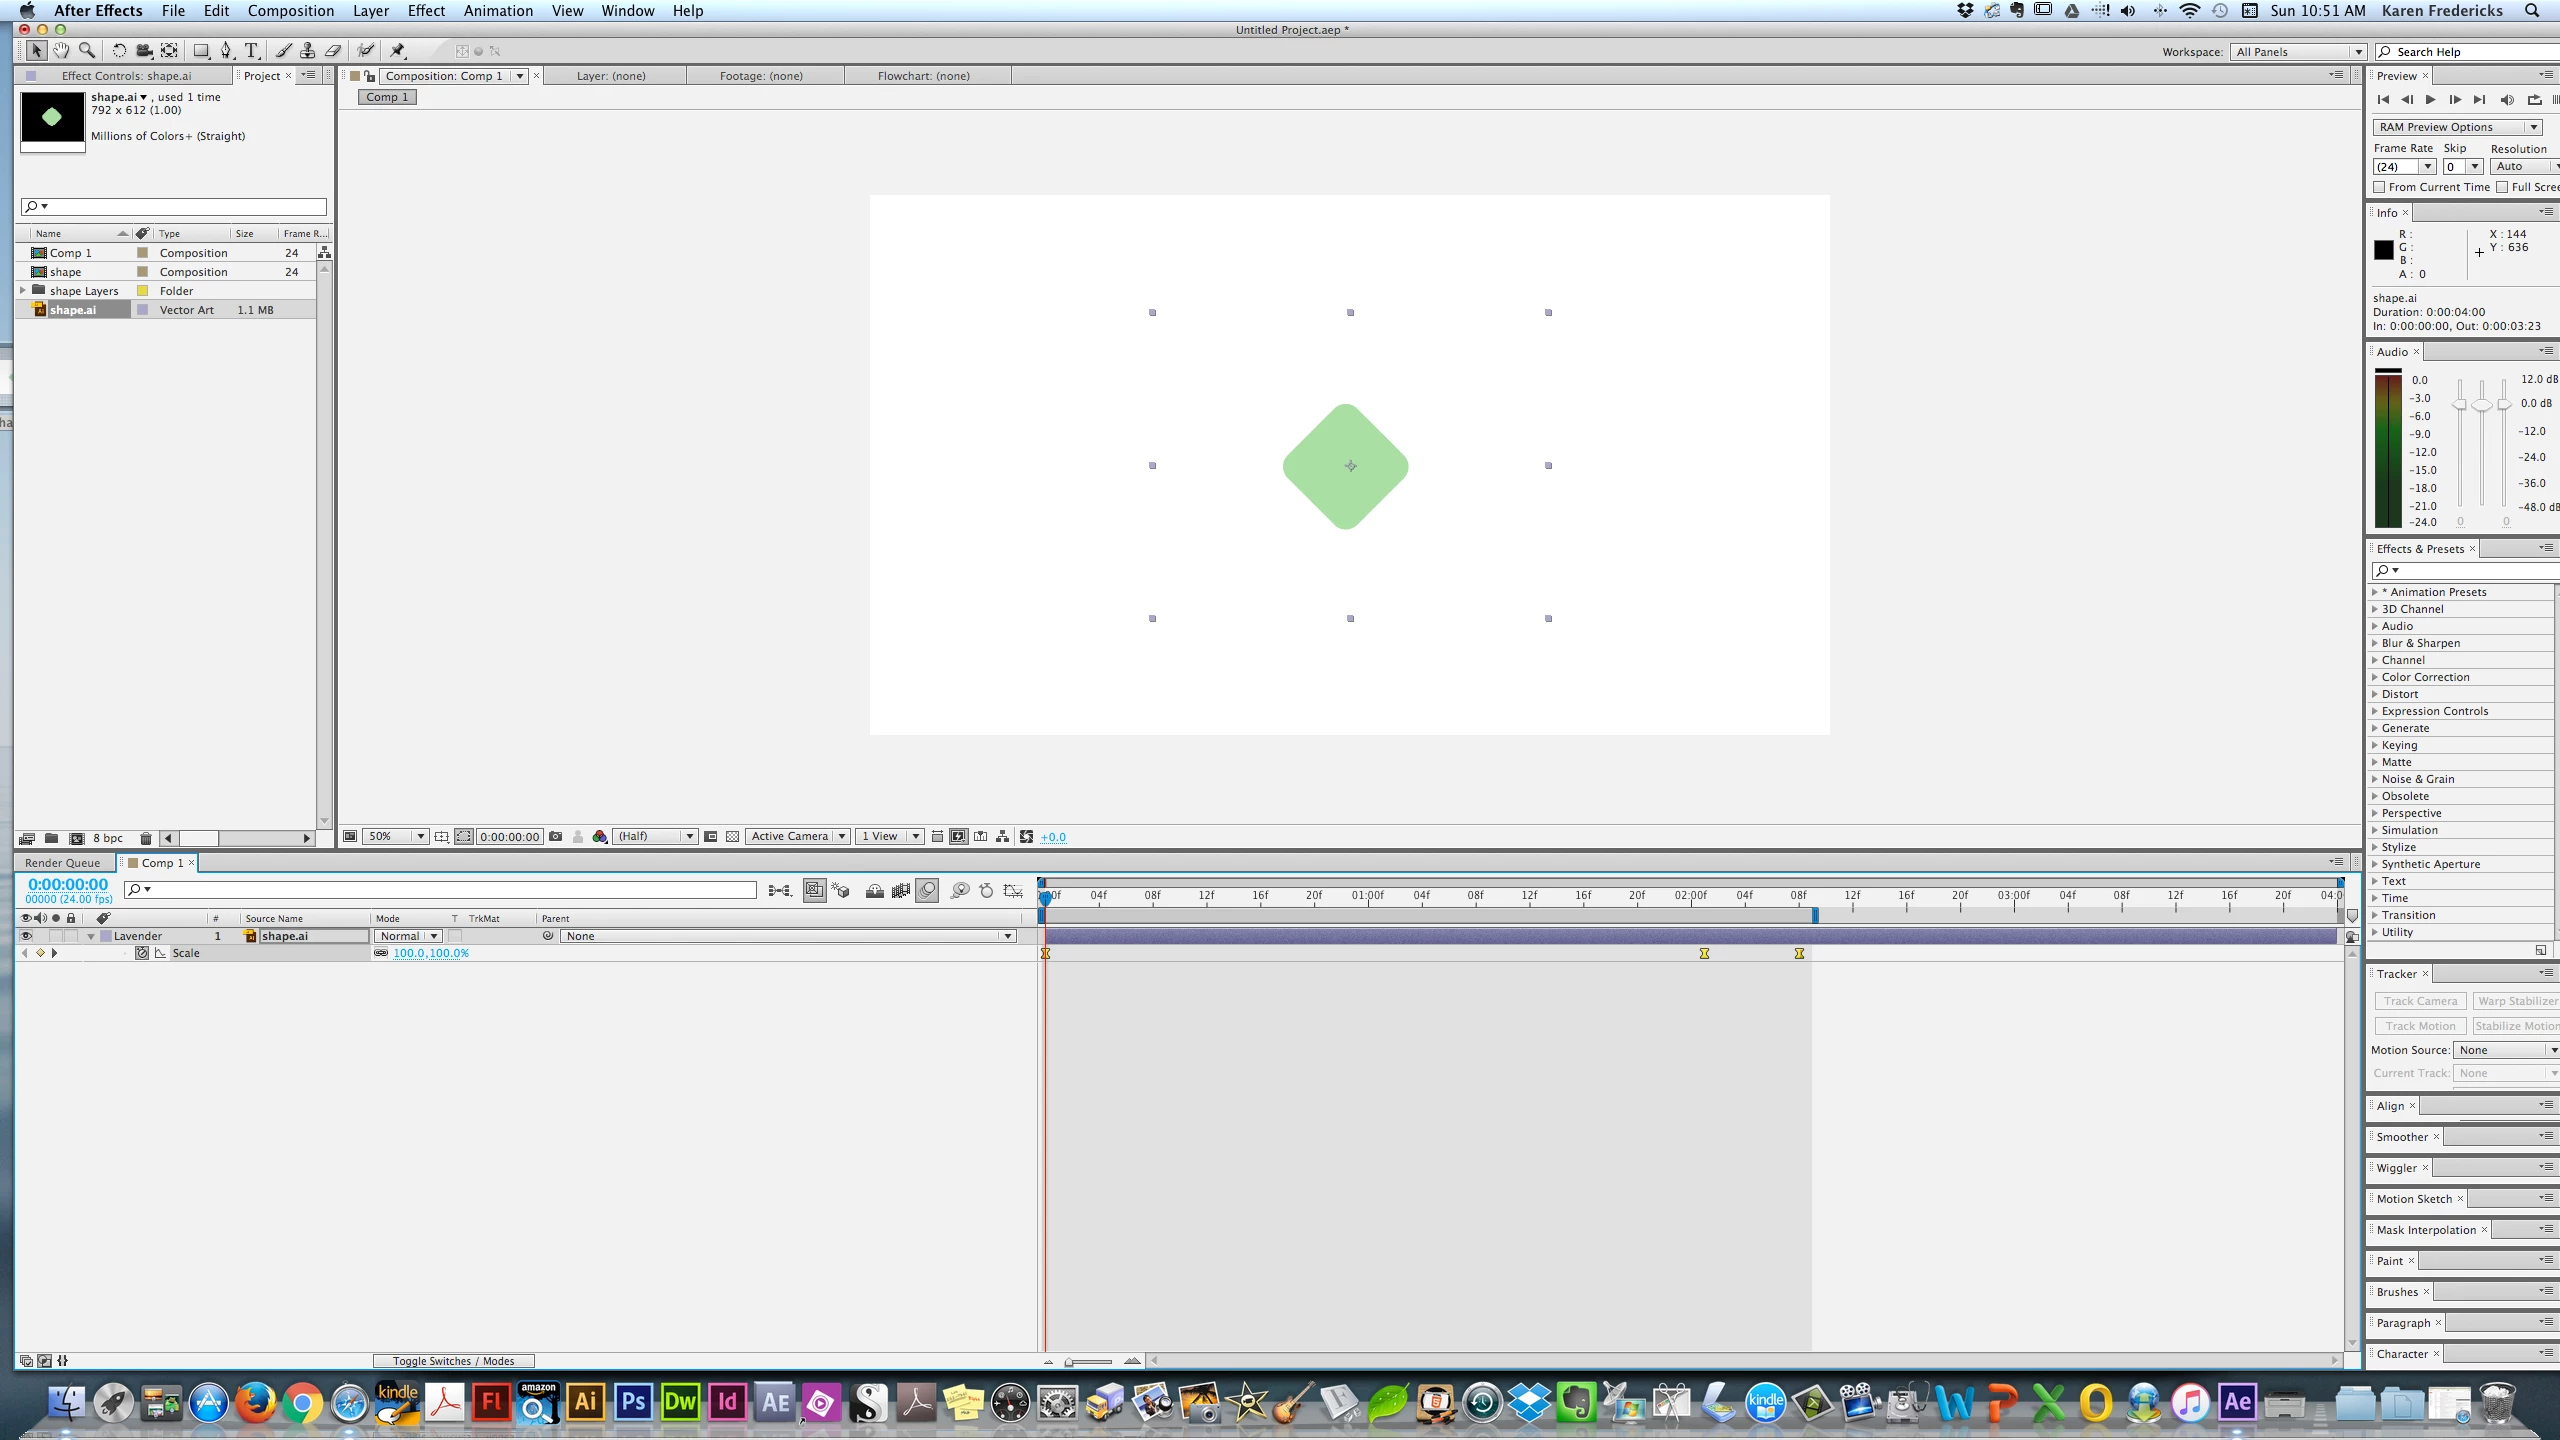The width and height of the screenshot is (2560, 1440).
Task: Select the Rotation tool
Action: 119,50
